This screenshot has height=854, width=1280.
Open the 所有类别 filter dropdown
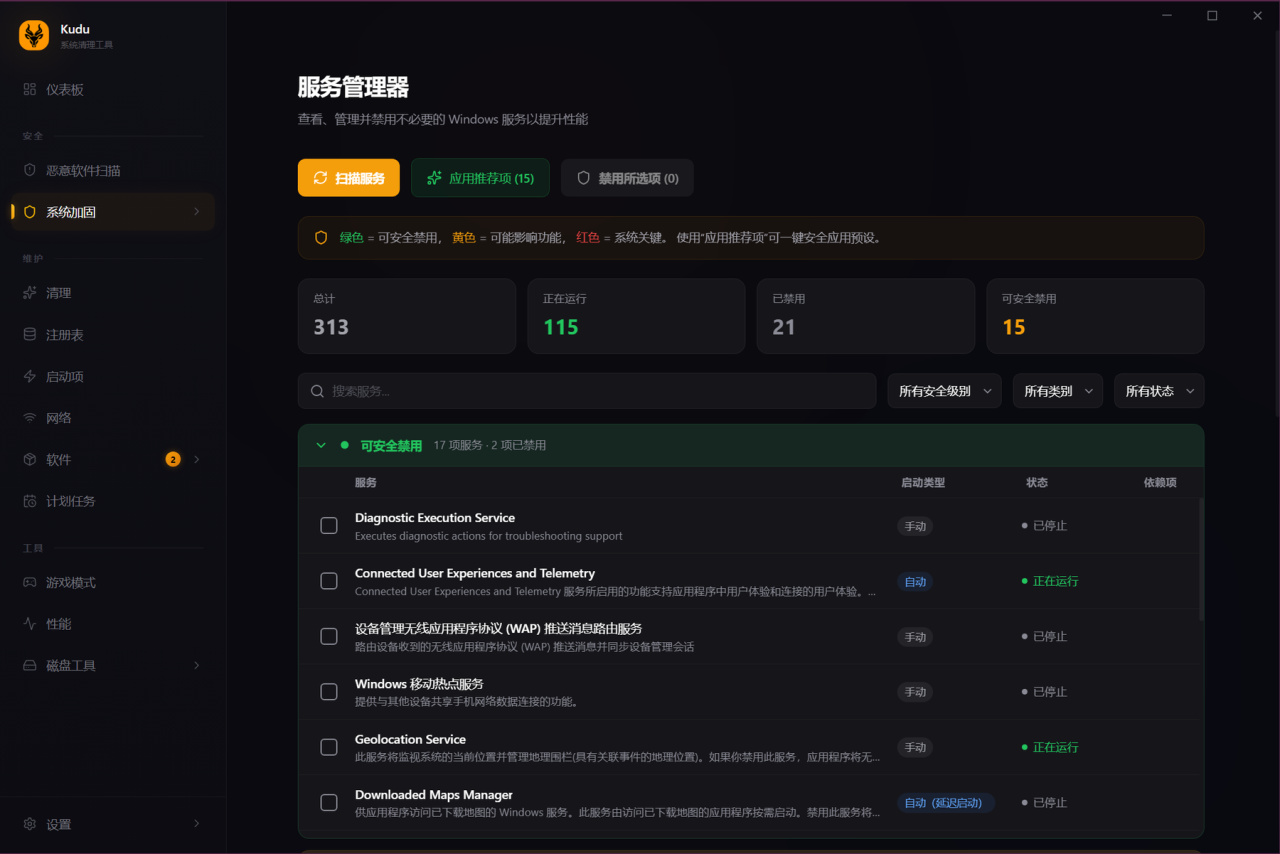1058,391
